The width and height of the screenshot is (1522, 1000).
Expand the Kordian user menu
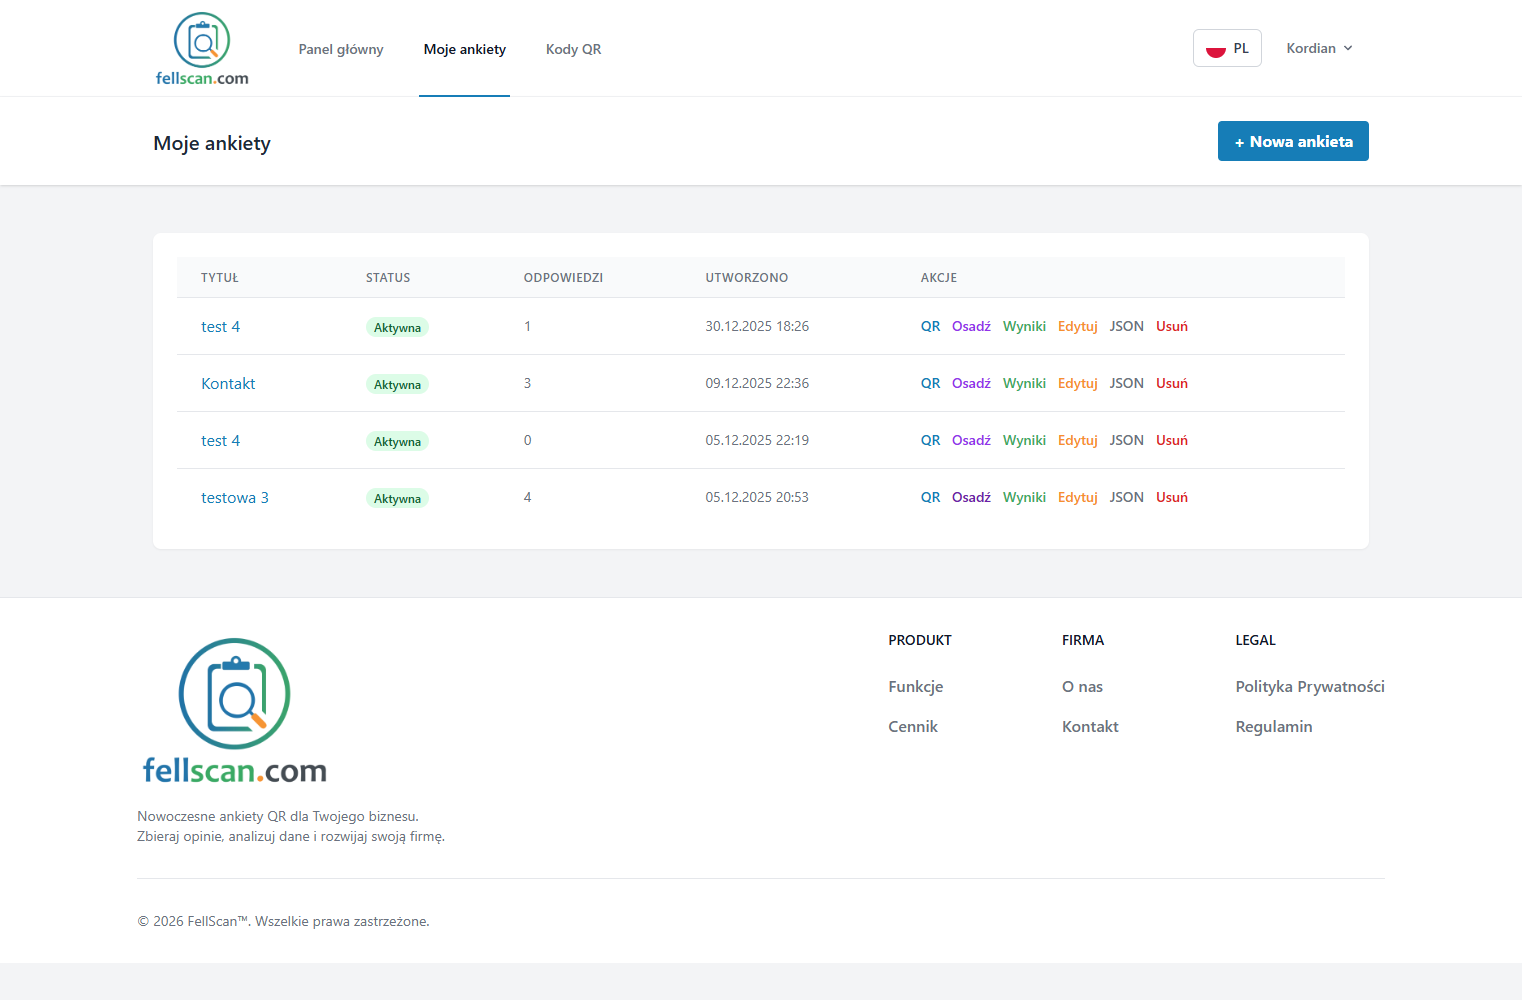[1319, 48]
